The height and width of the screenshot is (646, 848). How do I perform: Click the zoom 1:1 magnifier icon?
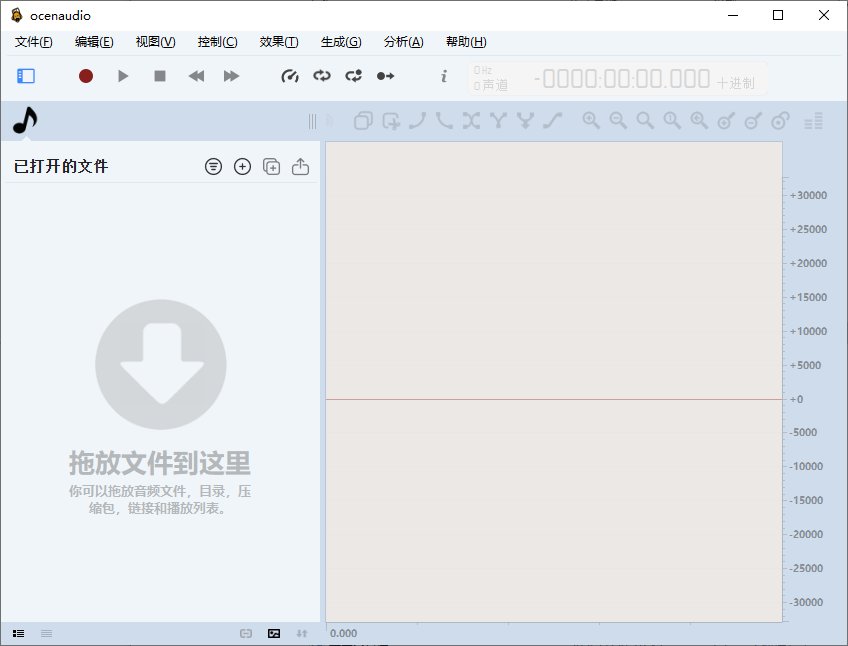(672, 121)
